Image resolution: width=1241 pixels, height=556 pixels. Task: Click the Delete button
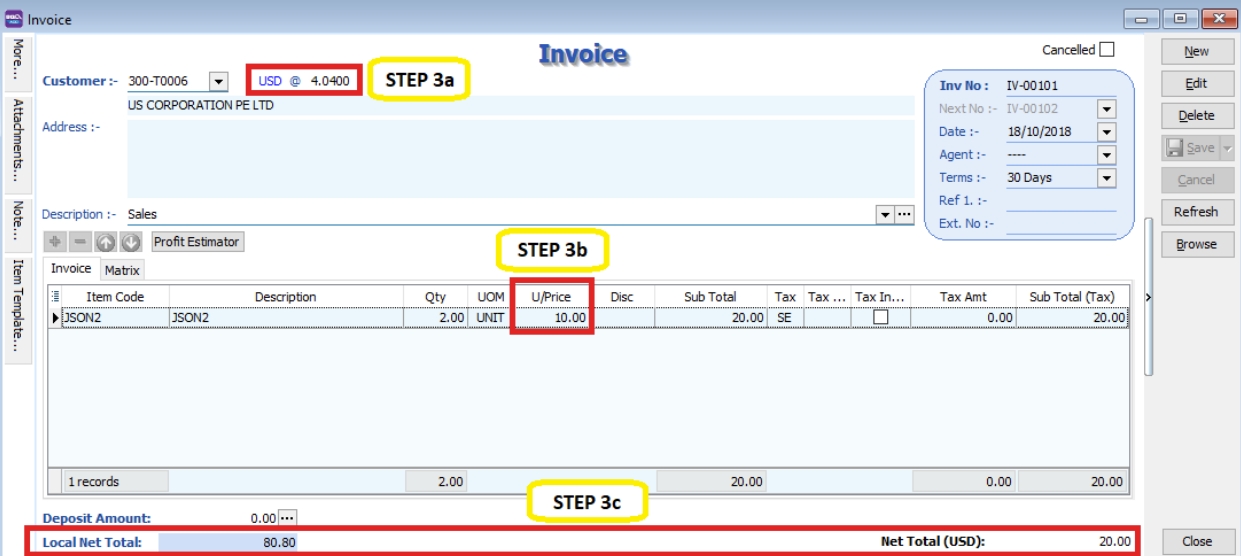pyautogui.click(x=1196, y=115)
